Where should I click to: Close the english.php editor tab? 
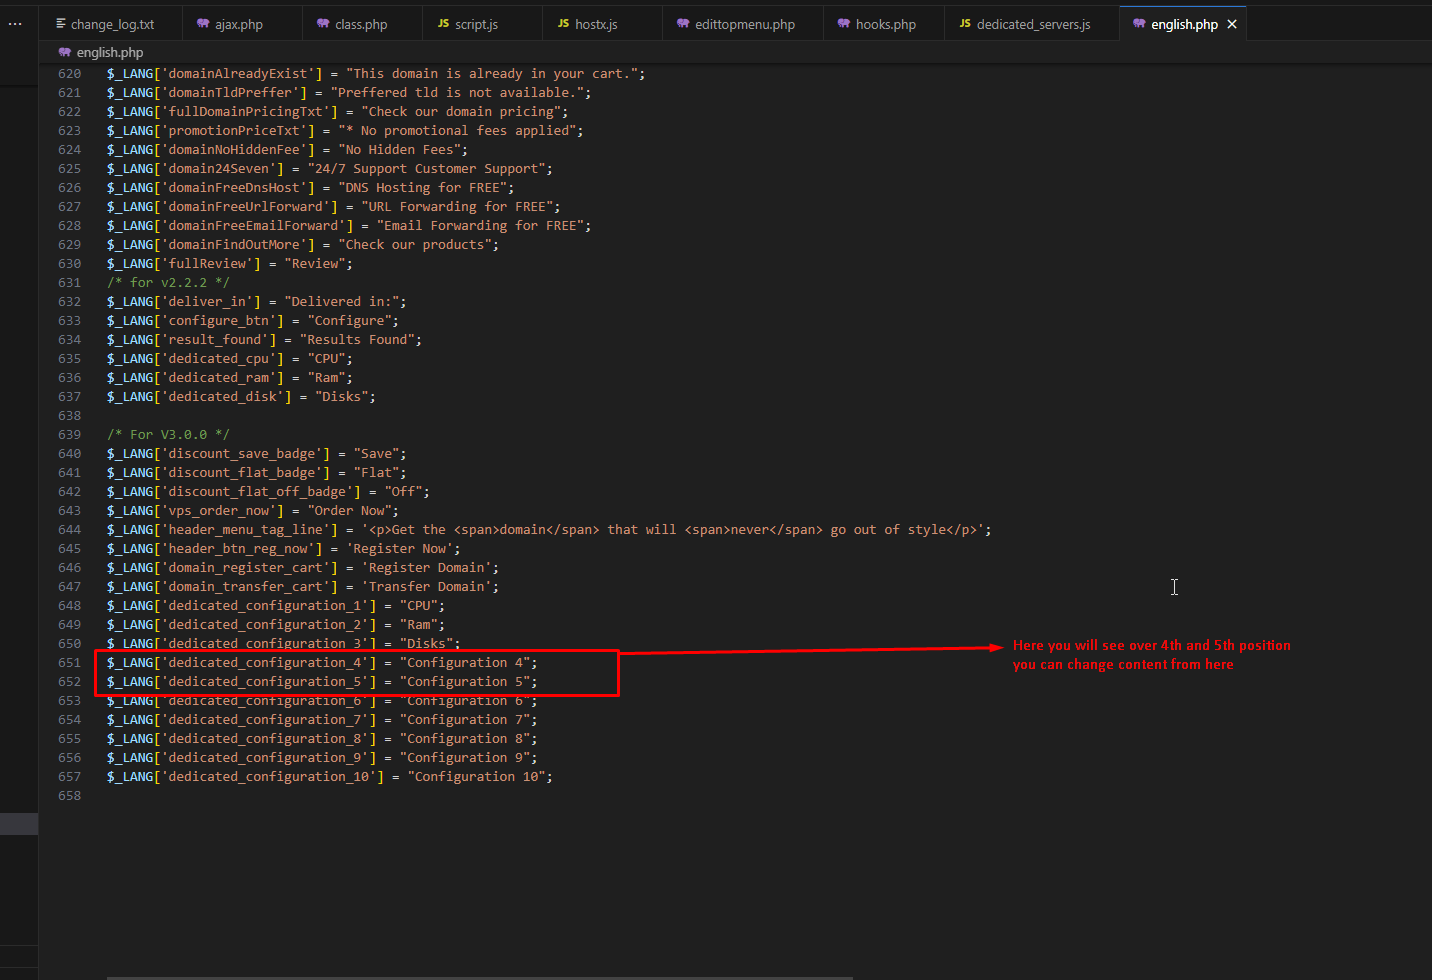pyautogui.click(x=1232, y=24)
